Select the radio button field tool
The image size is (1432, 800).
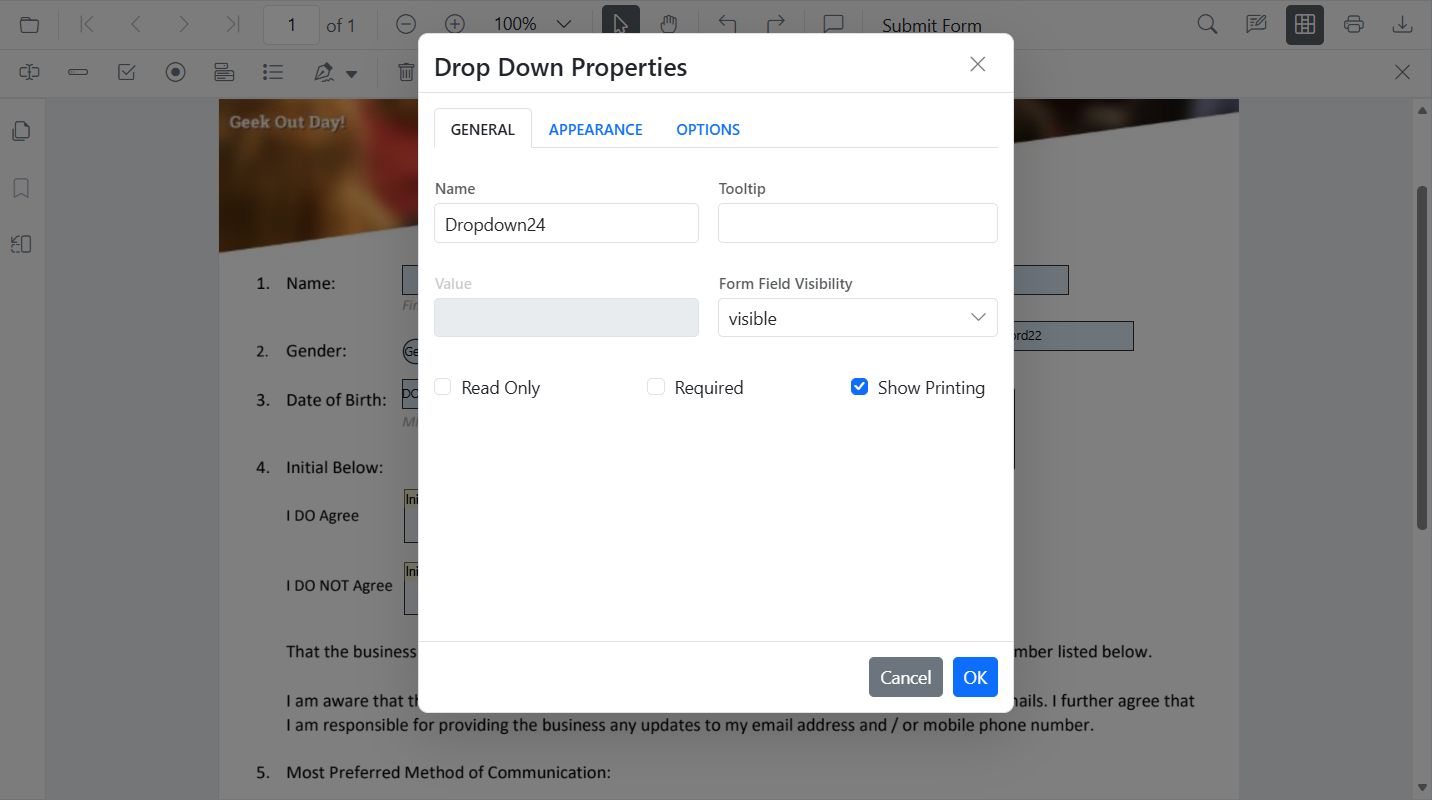point(176,71)
